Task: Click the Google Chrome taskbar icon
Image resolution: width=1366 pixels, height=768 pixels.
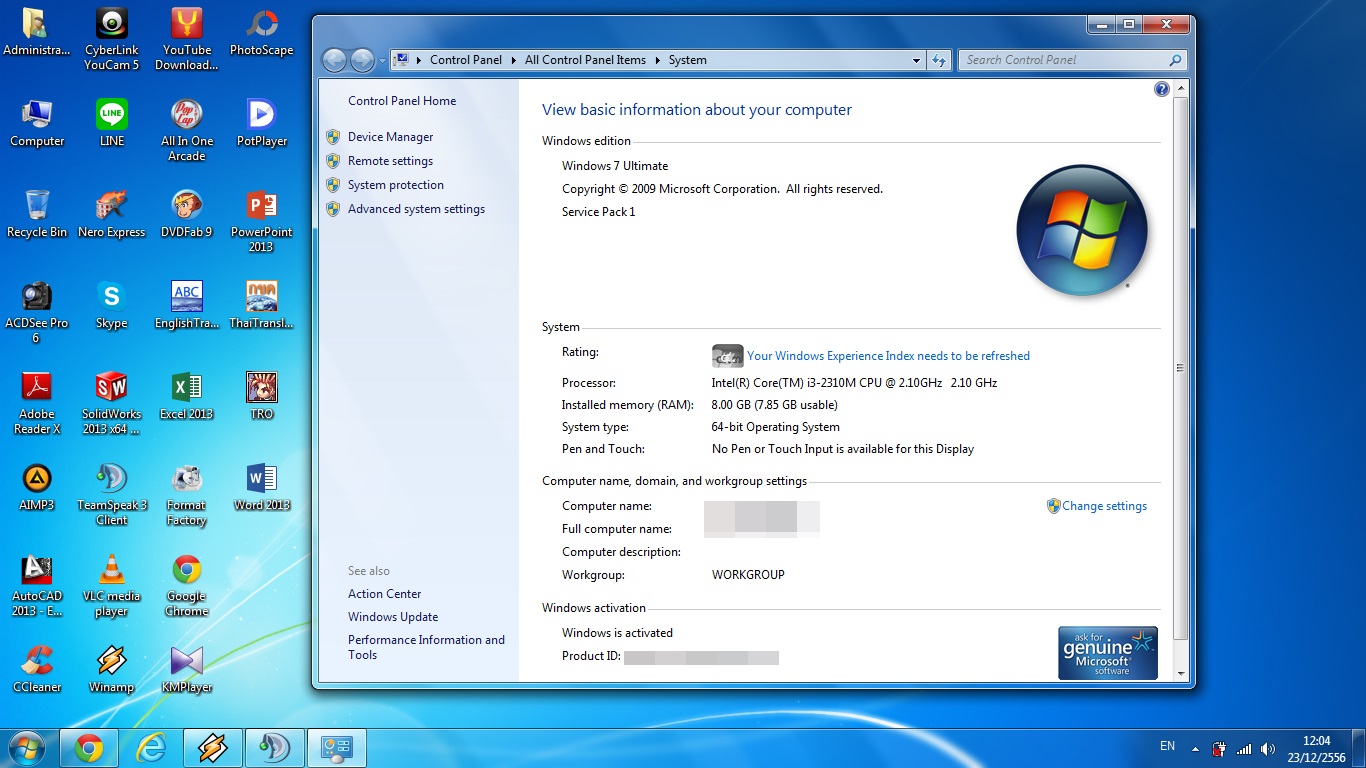Action: tap(89, 748)
